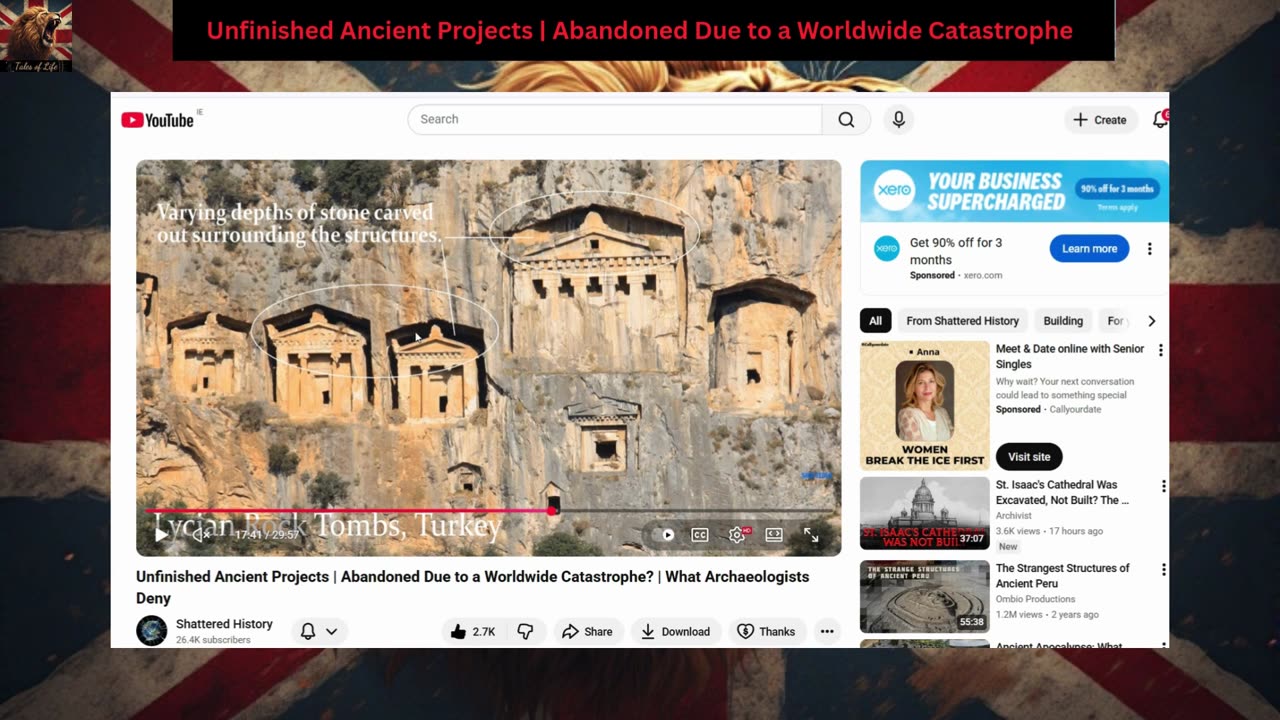Open the YouTube home logo
The image size is (1280, 720).
158,120
